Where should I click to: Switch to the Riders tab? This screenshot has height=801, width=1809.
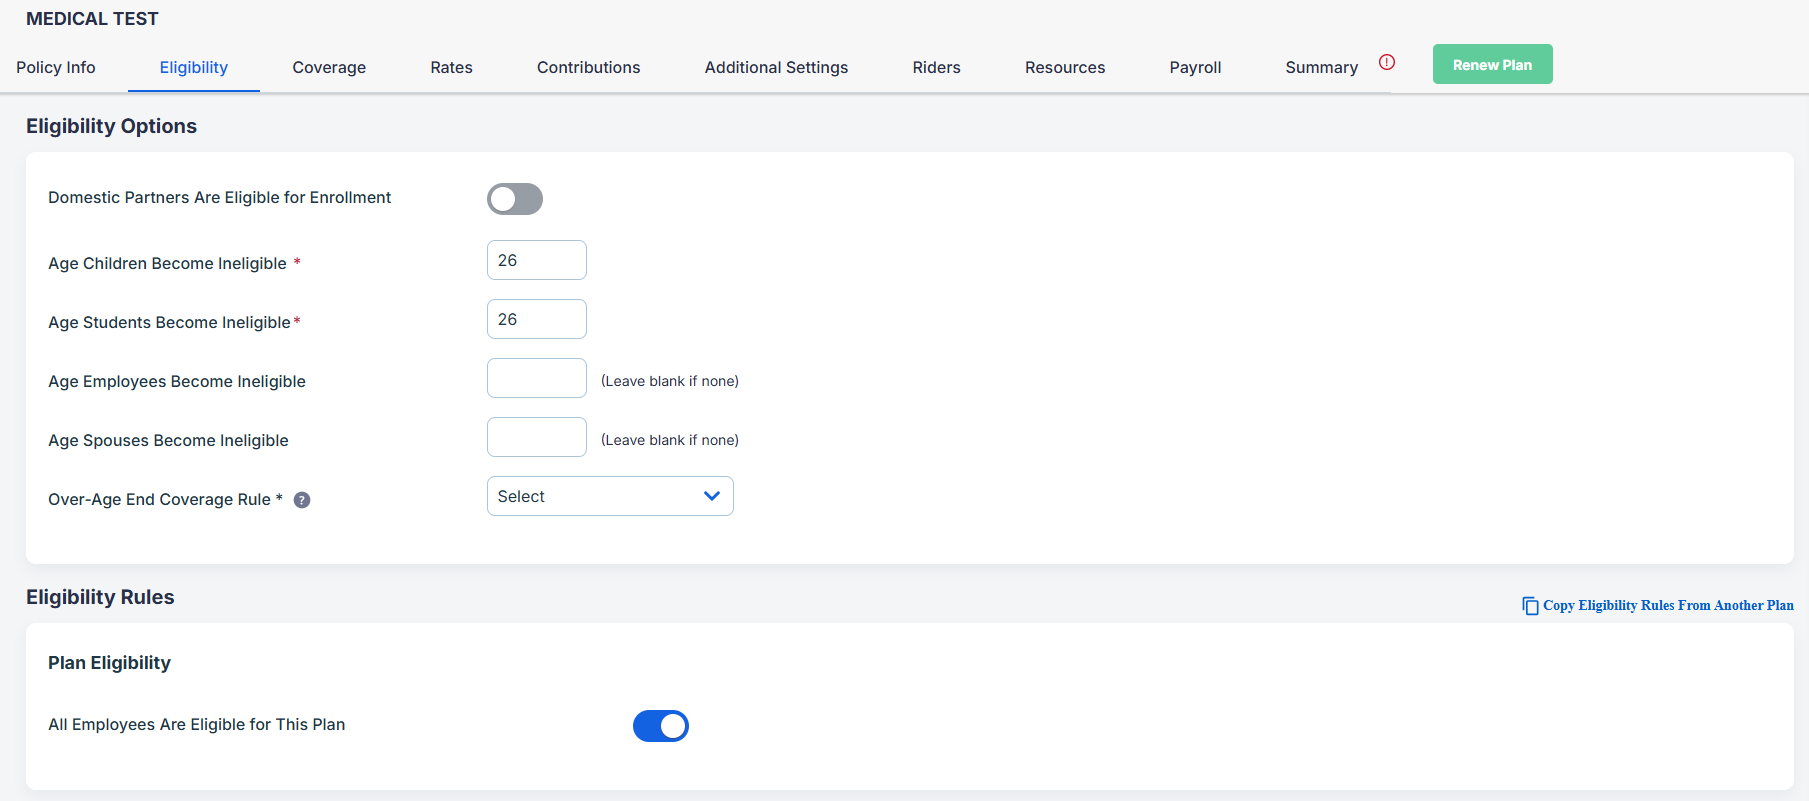(936, 67)
